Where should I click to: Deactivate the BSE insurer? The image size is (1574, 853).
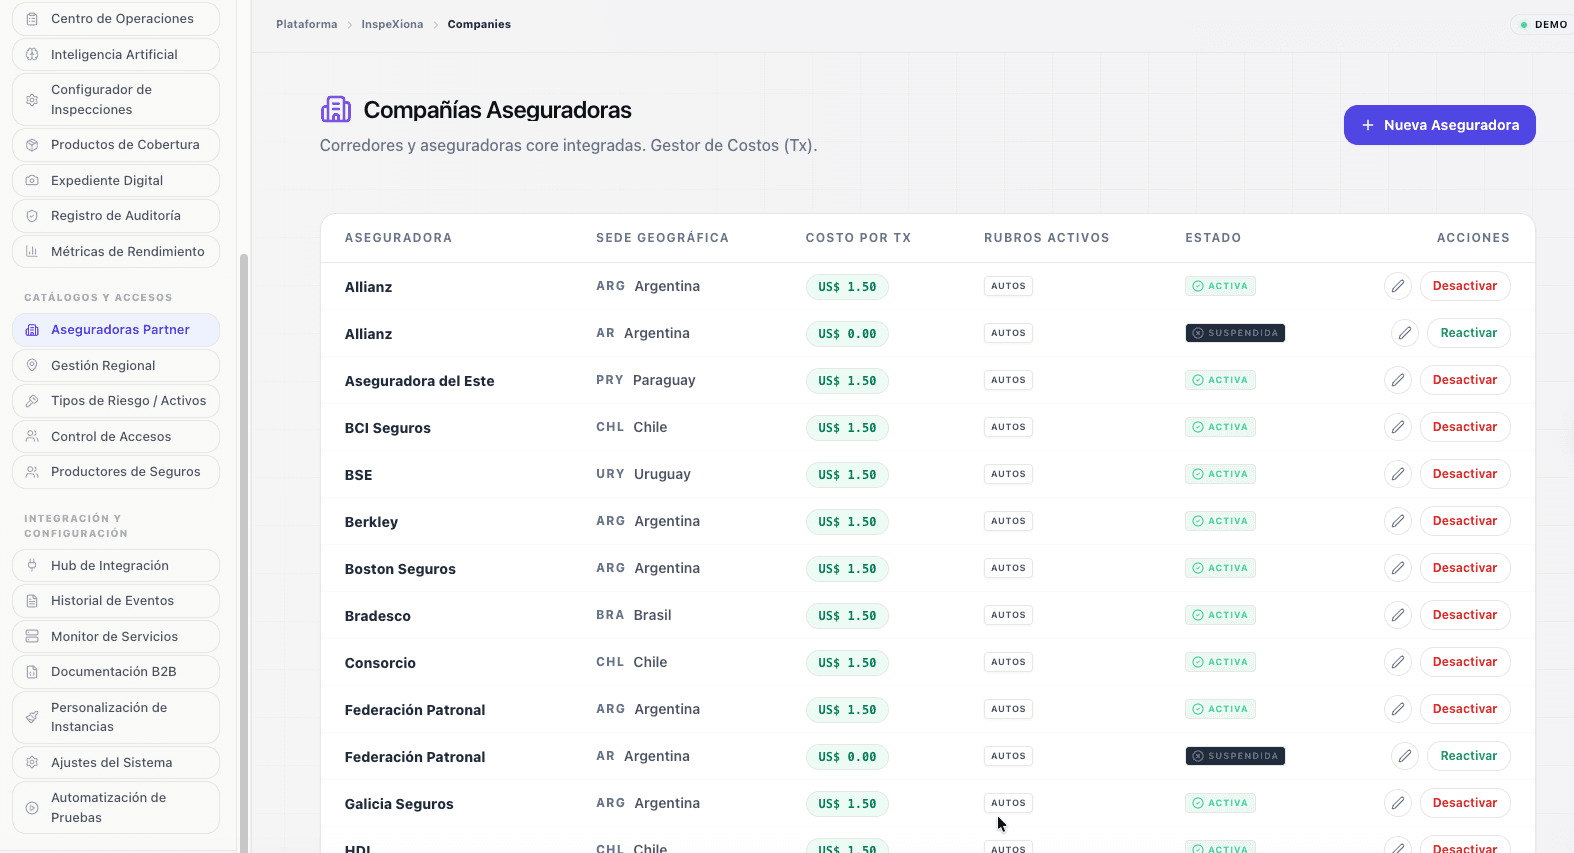(x=1465, y=474)
